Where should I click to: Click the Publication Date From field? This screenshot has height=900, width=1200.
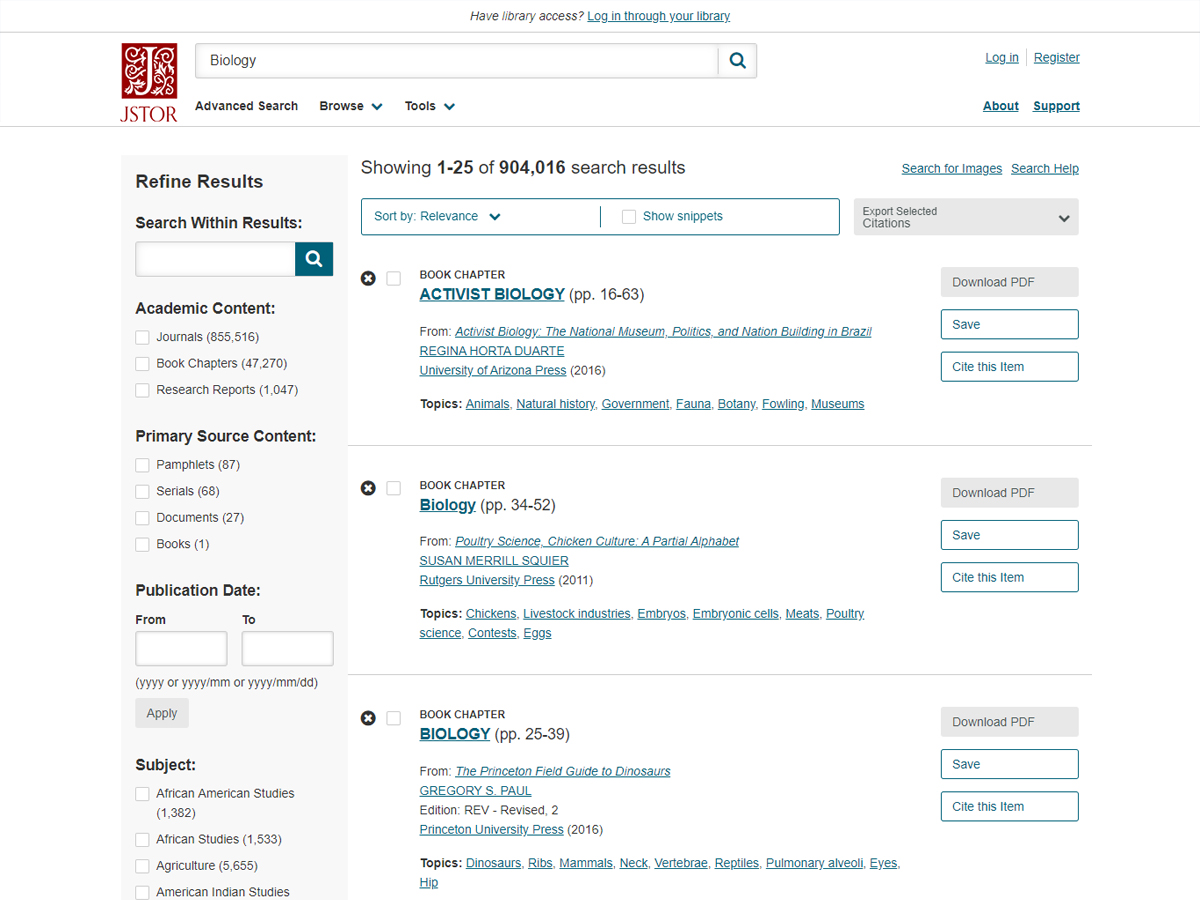point(181,648)
